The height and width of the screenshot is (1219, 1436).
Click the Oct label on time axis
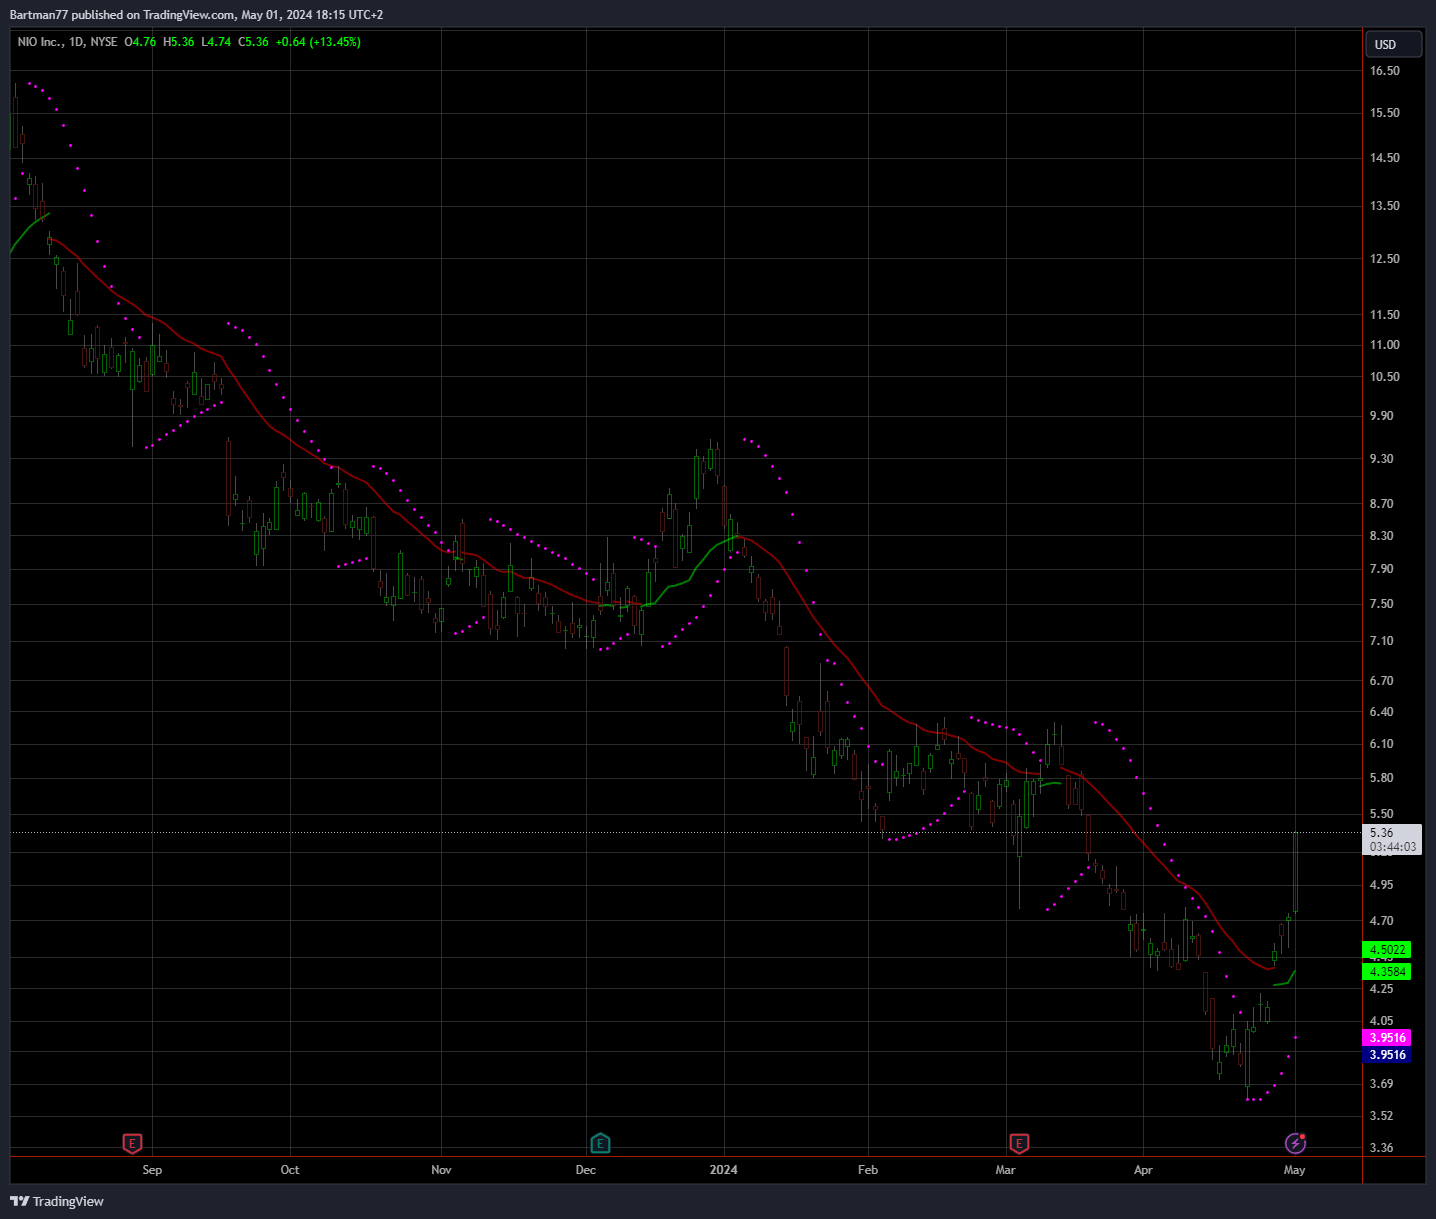pyautogui.click(x=290, y=1170)
